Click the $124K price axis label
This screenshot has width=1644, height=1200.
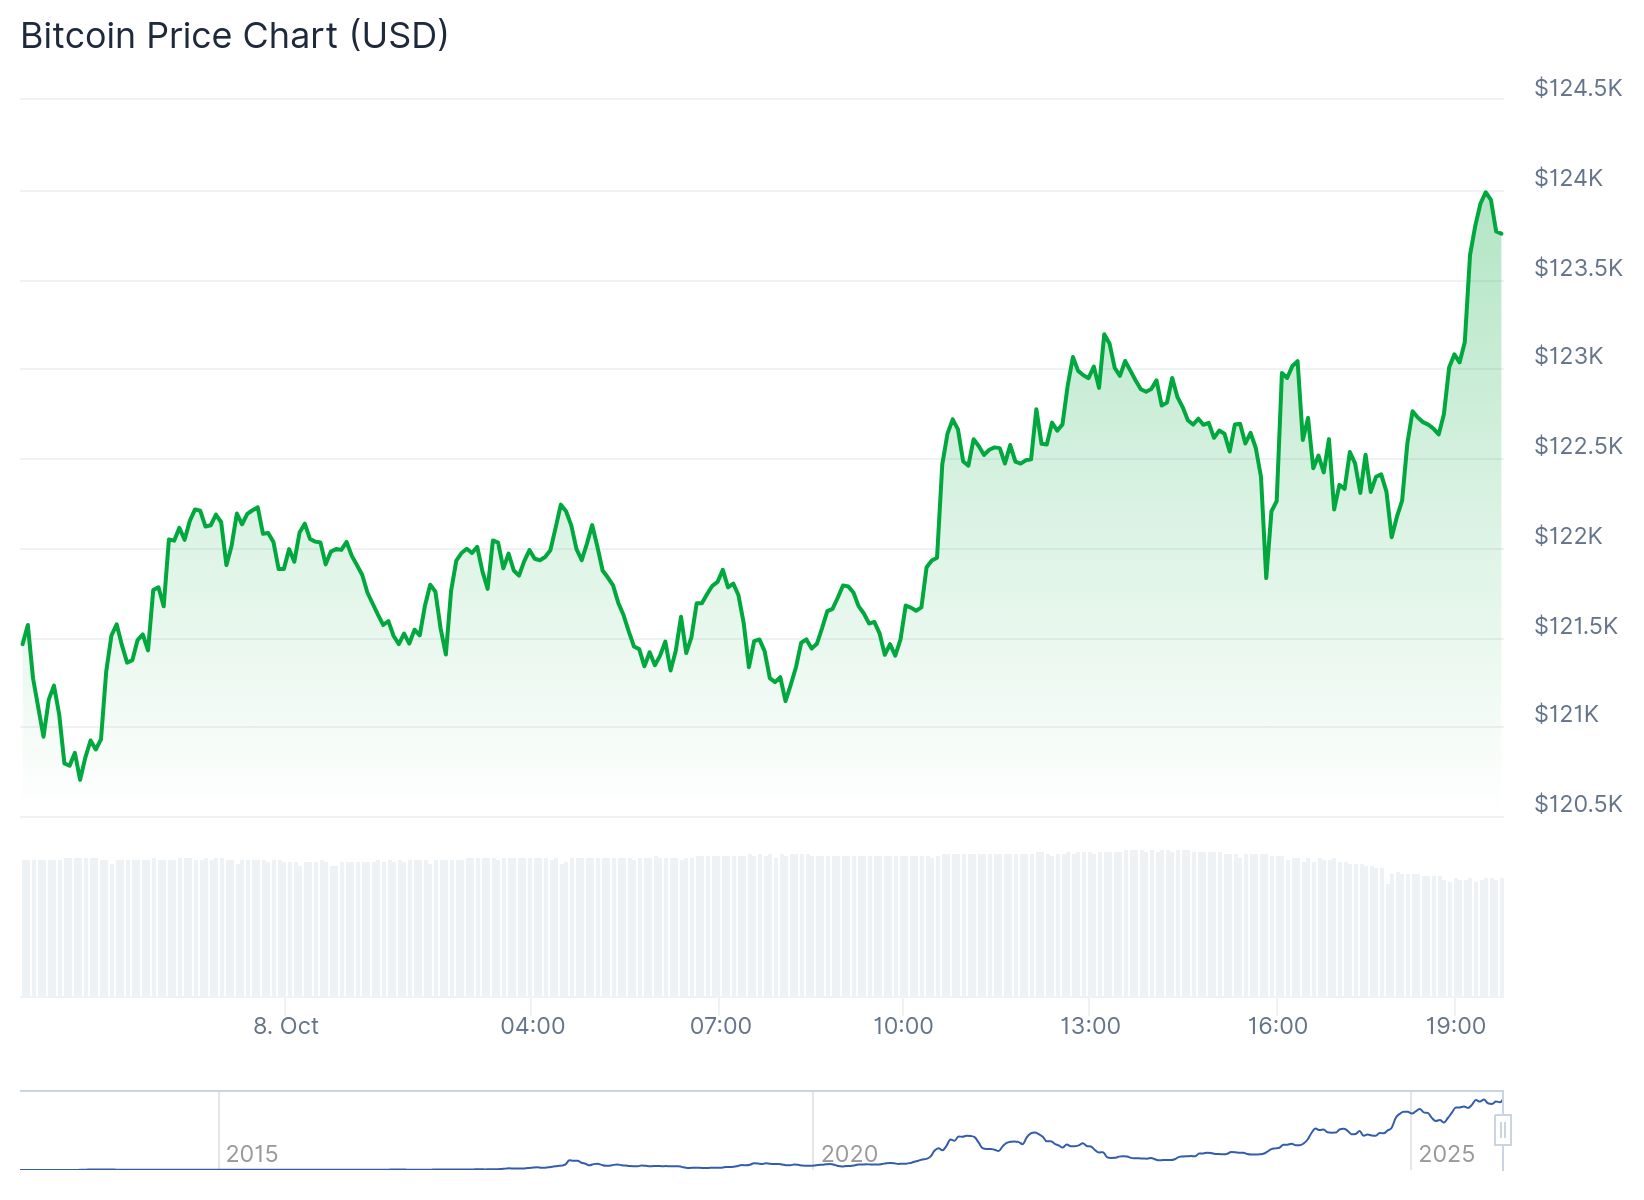pos(1568,178)
